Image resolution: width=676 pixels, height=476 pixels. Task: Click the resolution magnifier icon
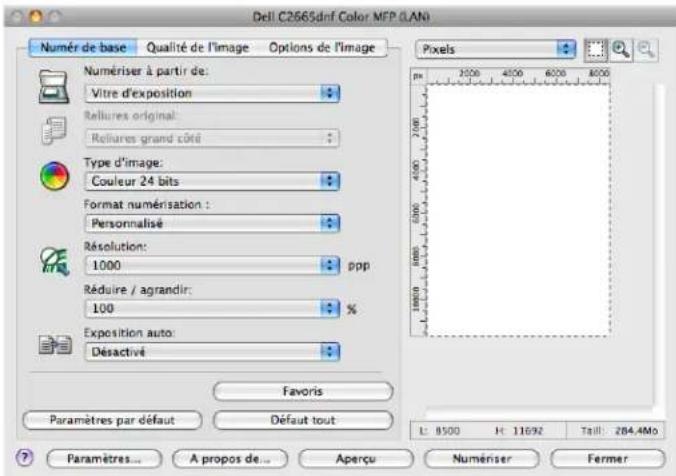(55, 261)
